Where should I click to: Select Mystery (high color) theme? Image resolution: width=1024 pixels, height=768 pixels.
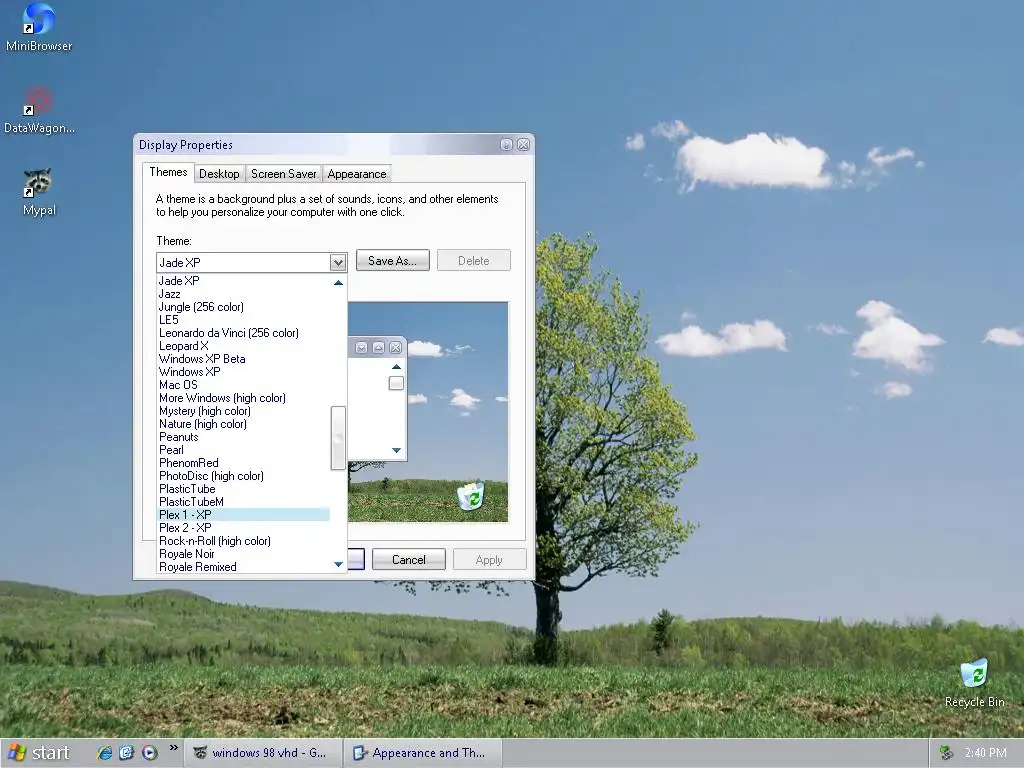[244, 411]
